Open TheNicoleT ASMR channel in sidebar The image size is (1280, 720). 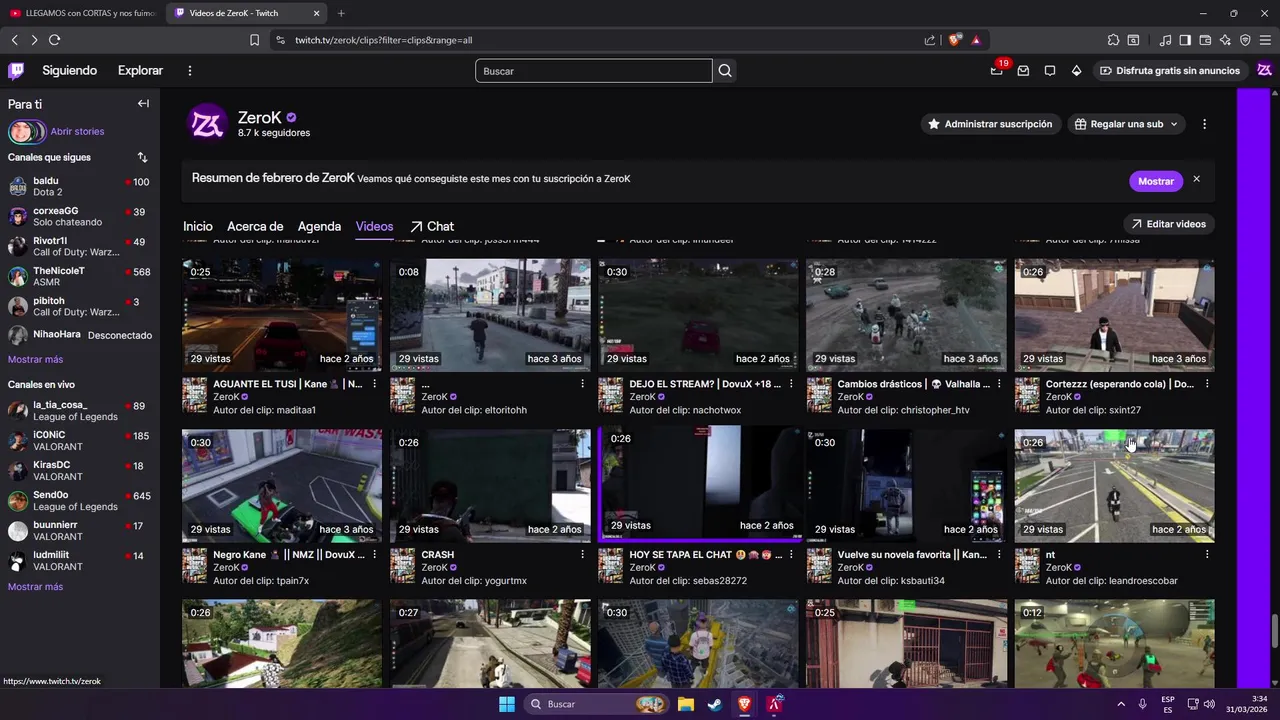[x=80, y=277]
